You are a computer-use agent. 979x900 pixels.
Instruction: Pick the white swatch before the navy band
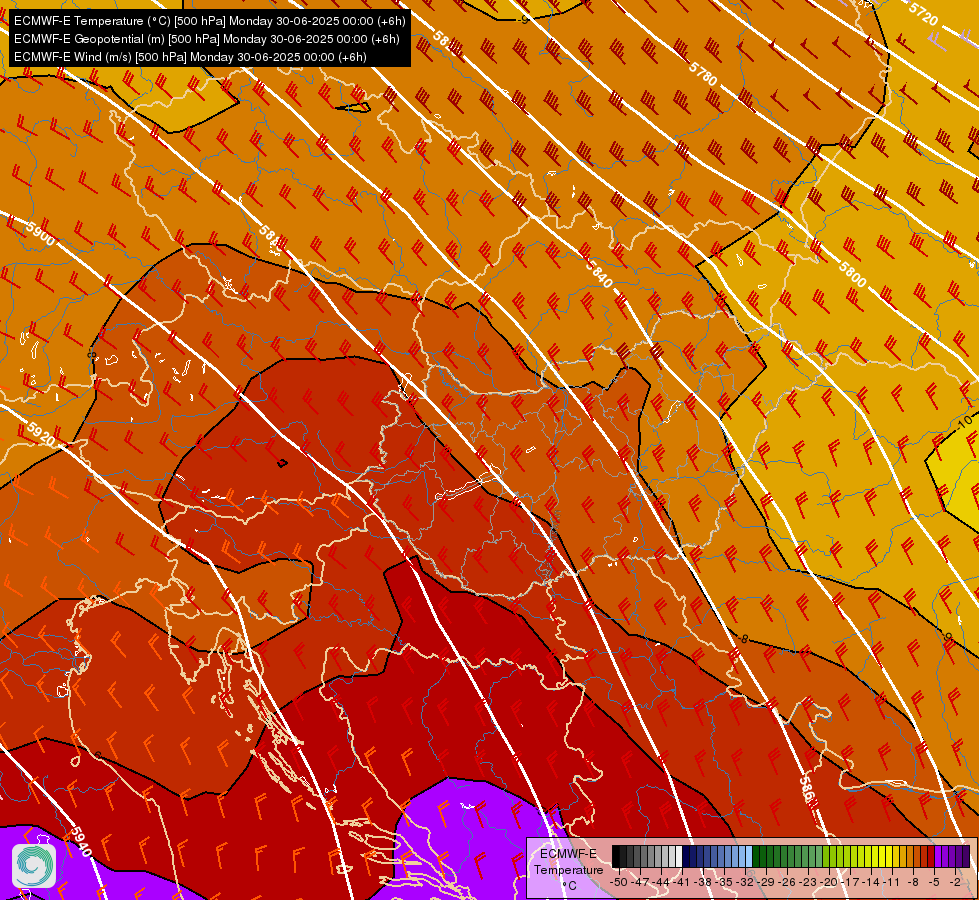point(679,856)
